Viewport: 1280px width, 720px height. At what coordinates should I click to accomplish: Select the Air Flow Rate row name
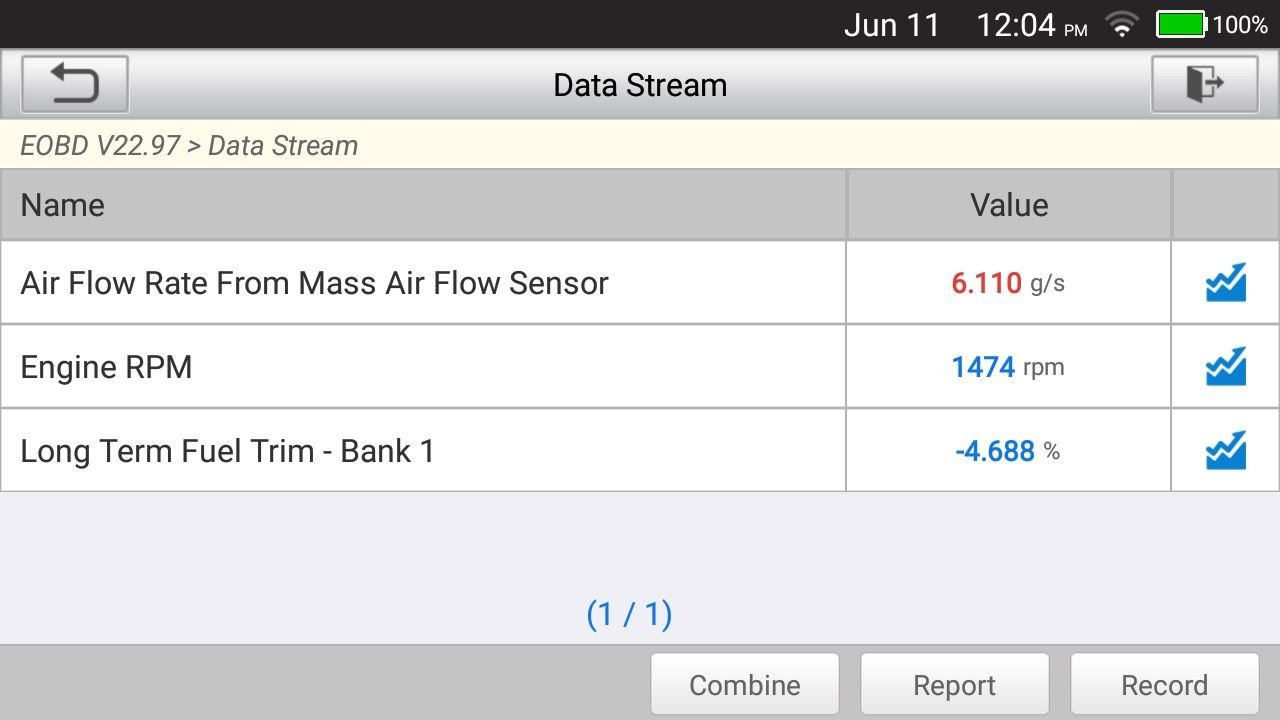click(x=314, y=283)
